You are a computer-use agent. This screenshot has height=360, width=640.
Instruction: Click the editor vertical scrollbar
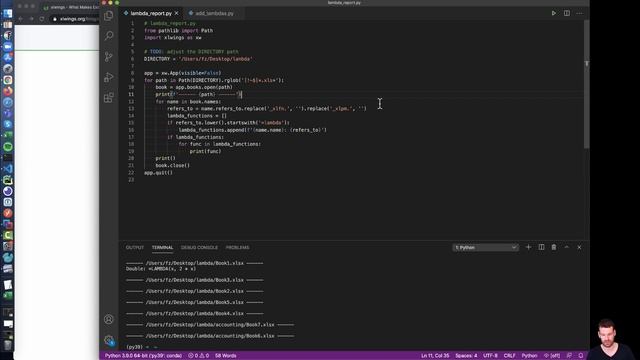[x=587, y=84]
